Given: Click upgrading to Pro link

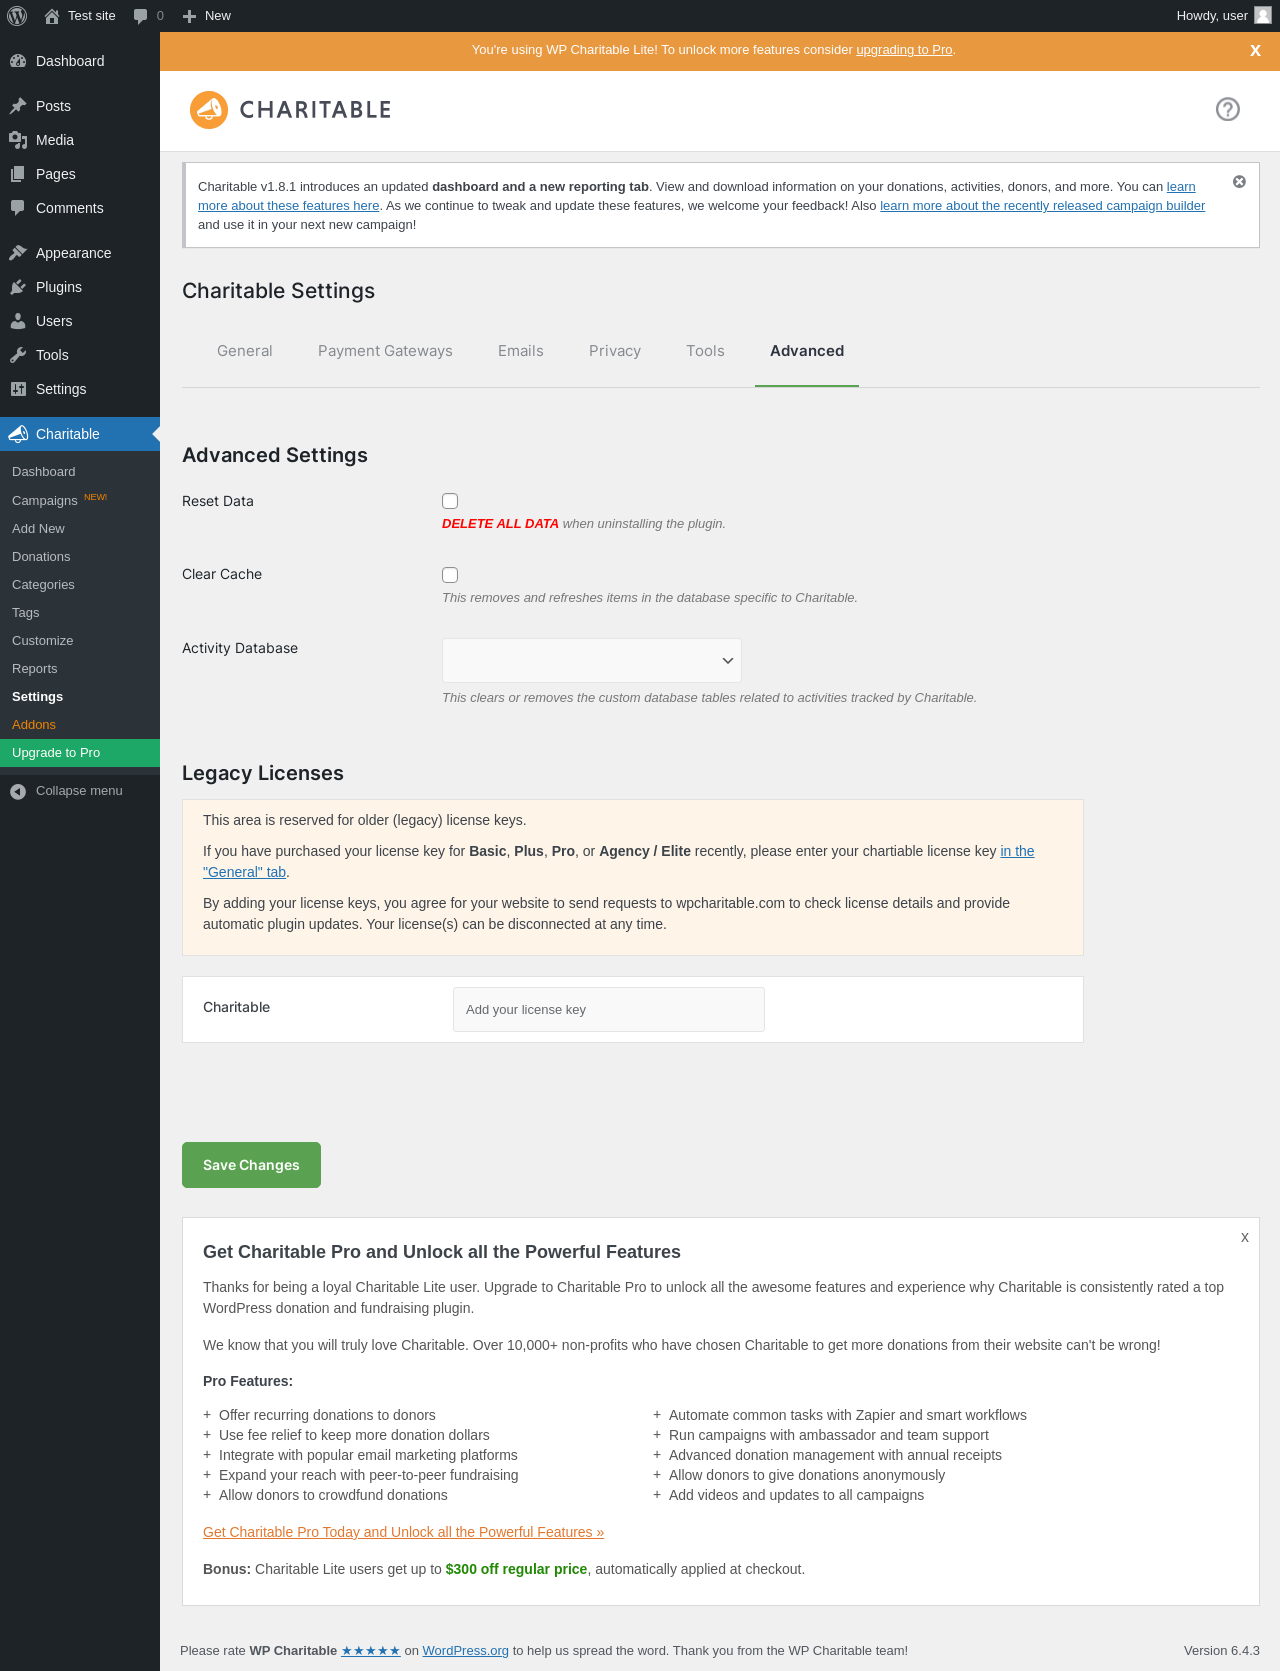Looking at the screenshot, I should click(x=904, y=50).
